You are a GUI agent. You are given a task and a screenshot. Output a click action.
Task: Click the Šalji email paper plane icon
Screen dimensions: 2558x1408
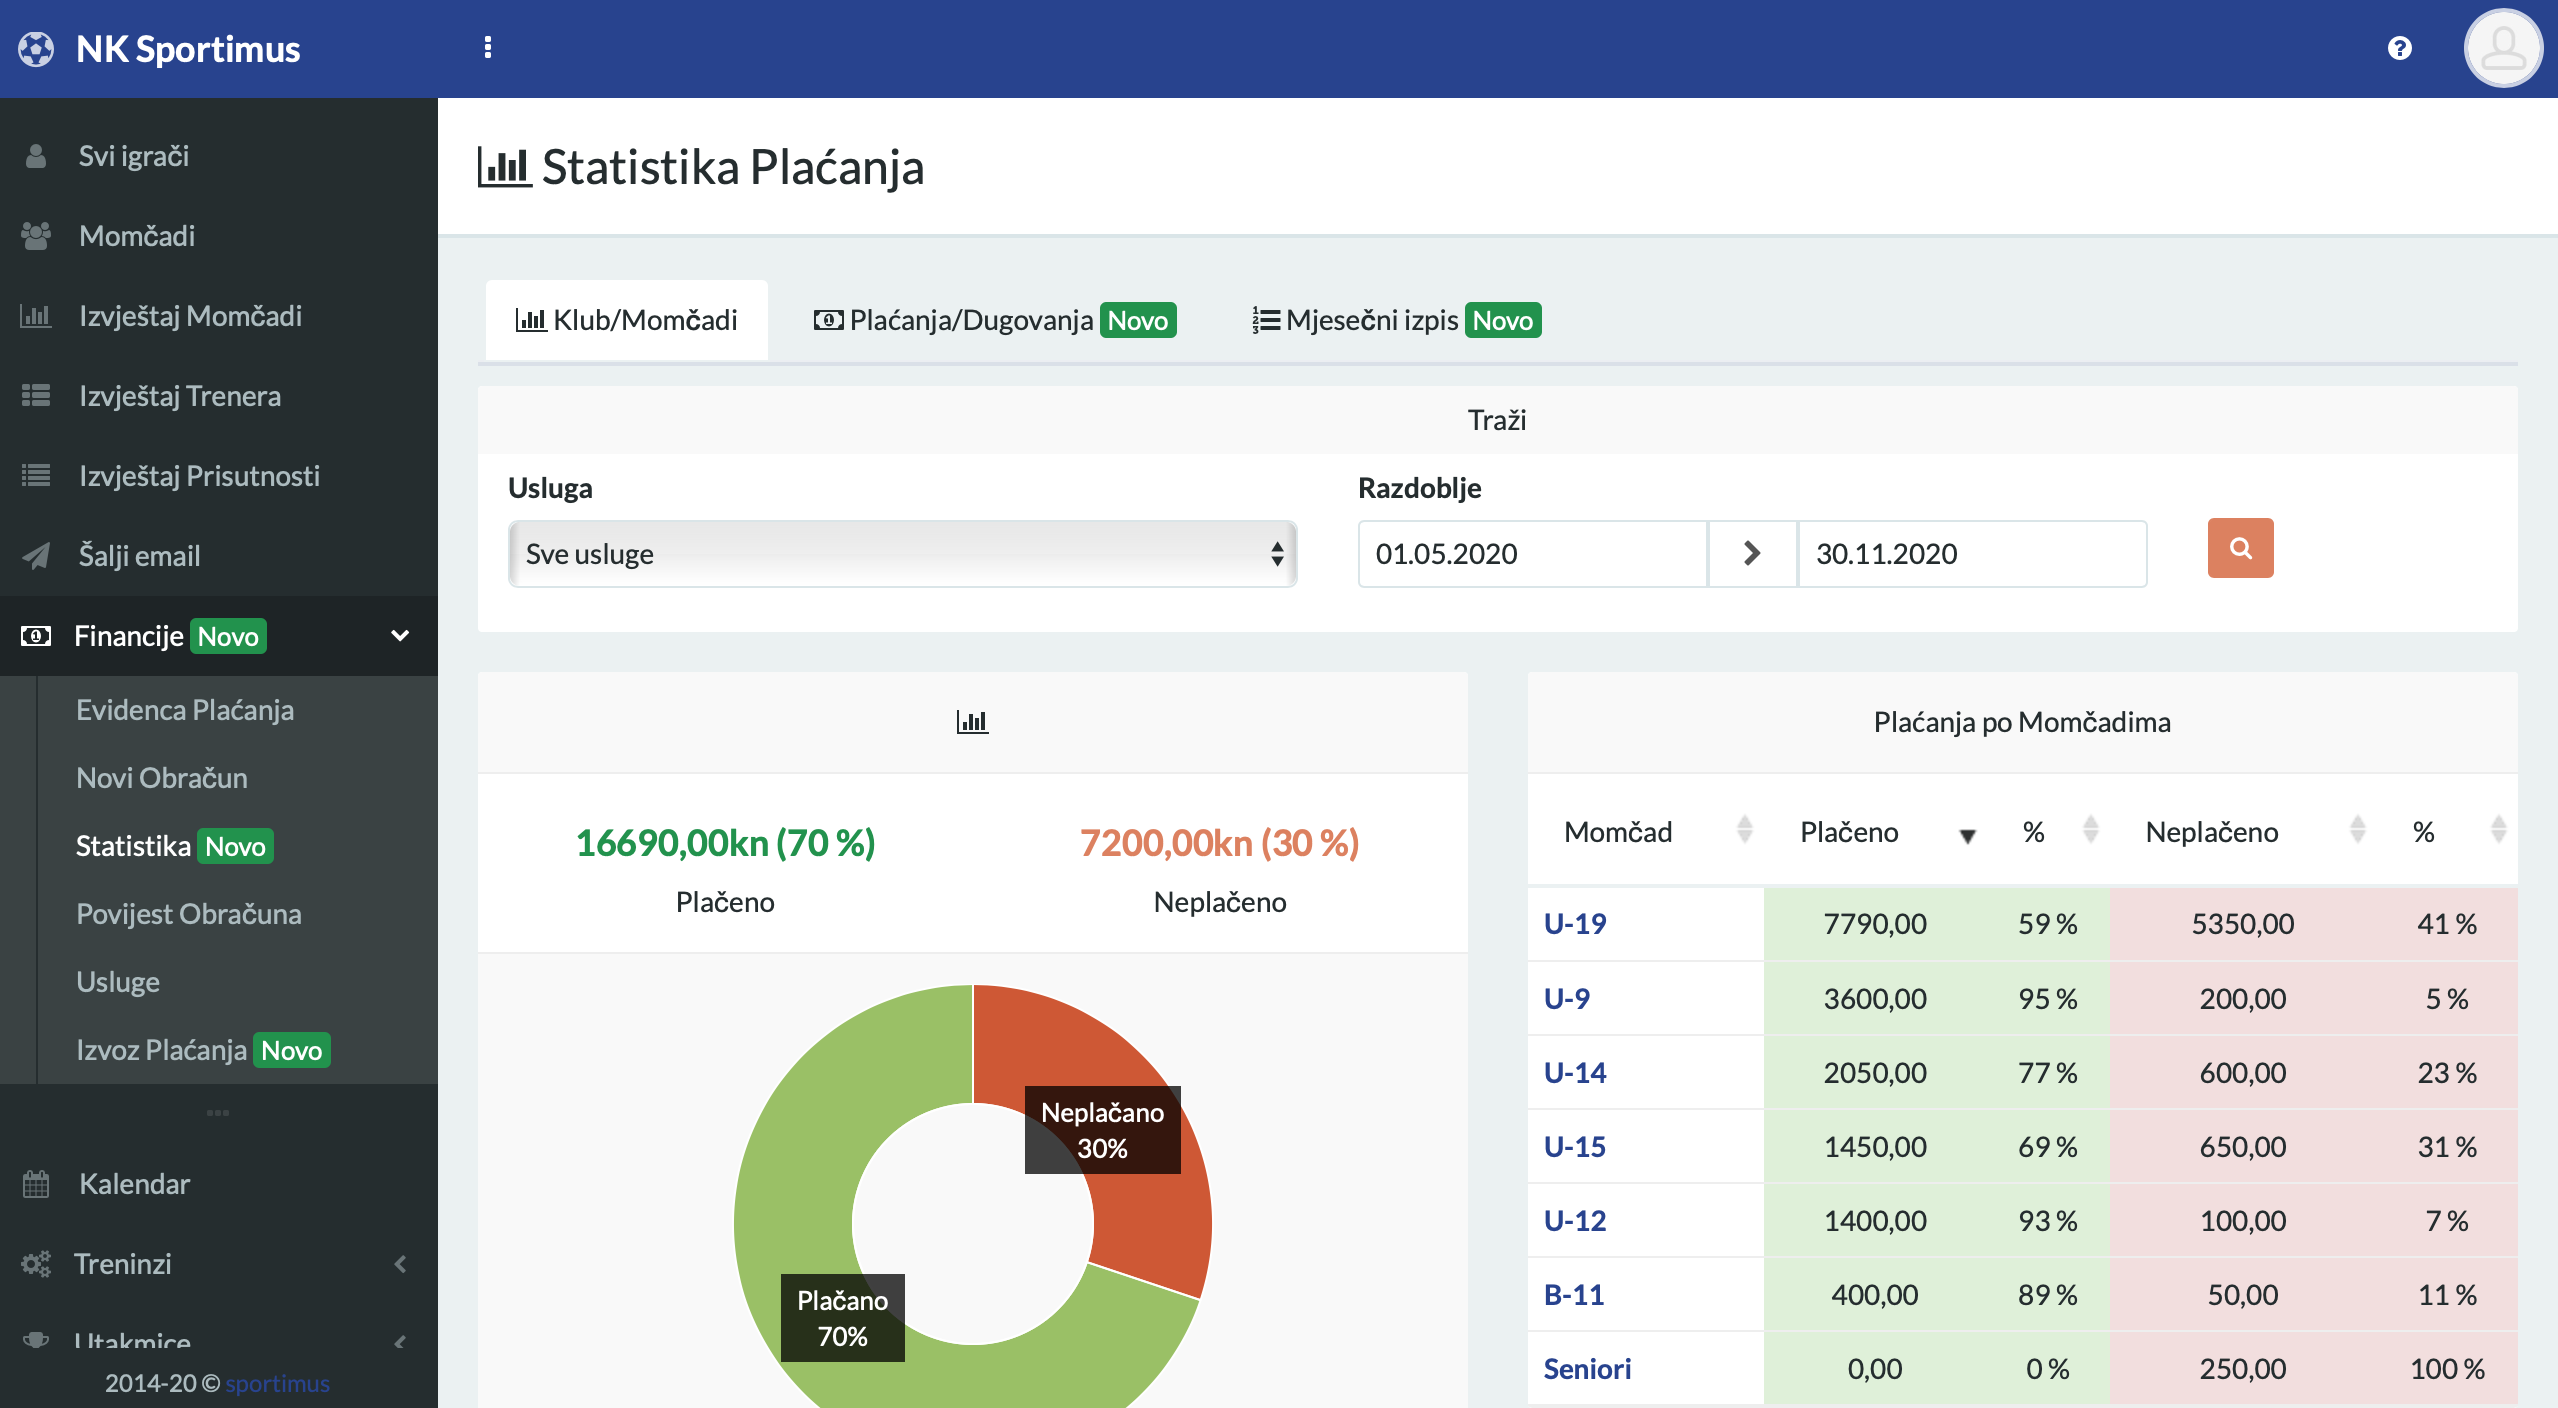click(x=36, y=556)
